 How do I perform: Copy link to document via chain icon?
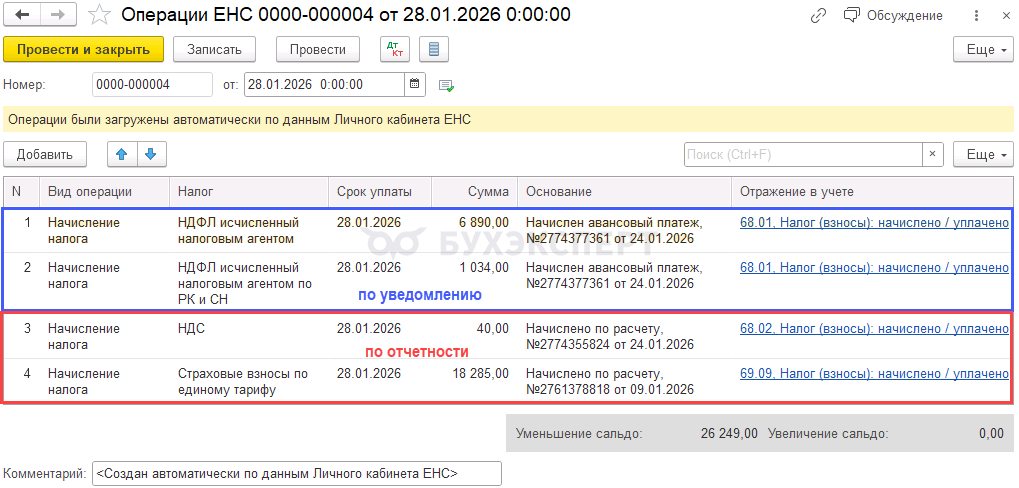pyautogui.click(x=819, y=16)
